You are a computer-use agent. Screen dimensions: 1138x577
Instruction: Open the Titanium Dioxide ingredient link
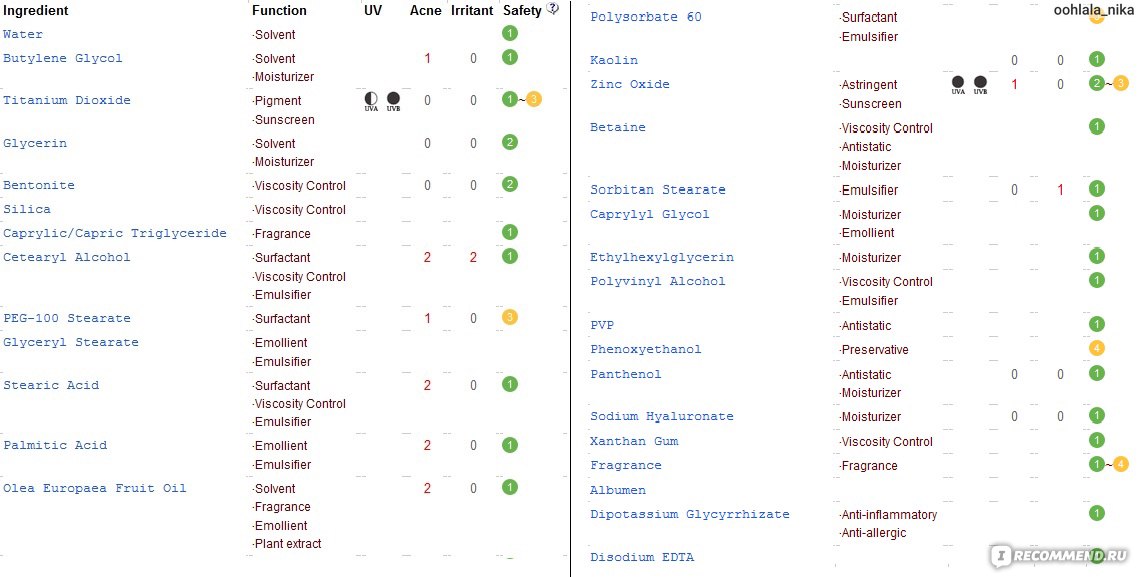pyautogui.click(x=67, y=100)
